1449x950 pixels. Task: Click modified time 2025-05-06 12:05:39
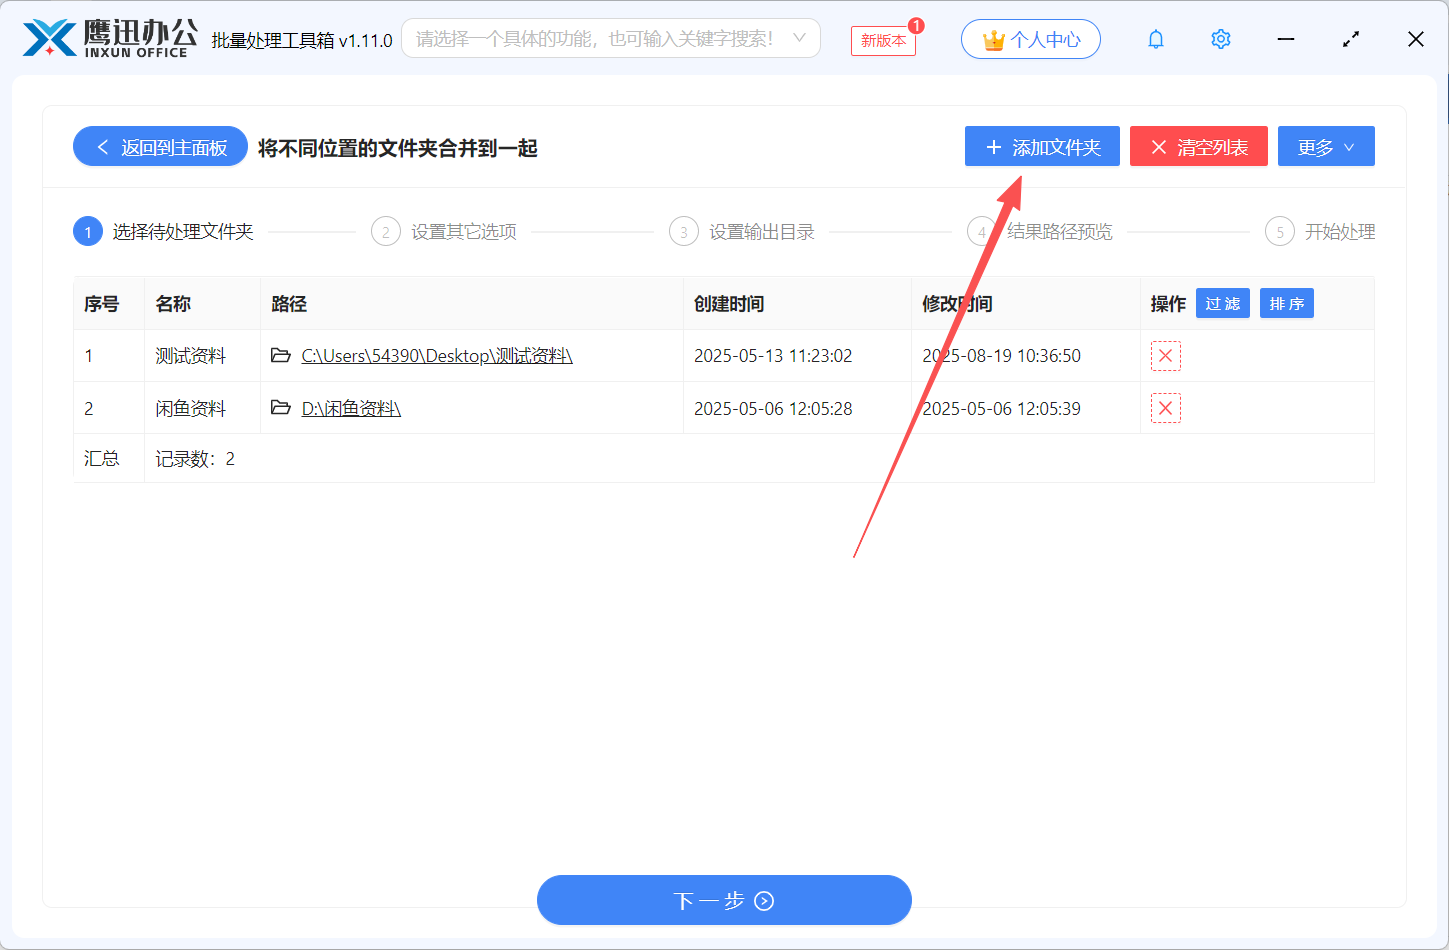(1001, 408)
